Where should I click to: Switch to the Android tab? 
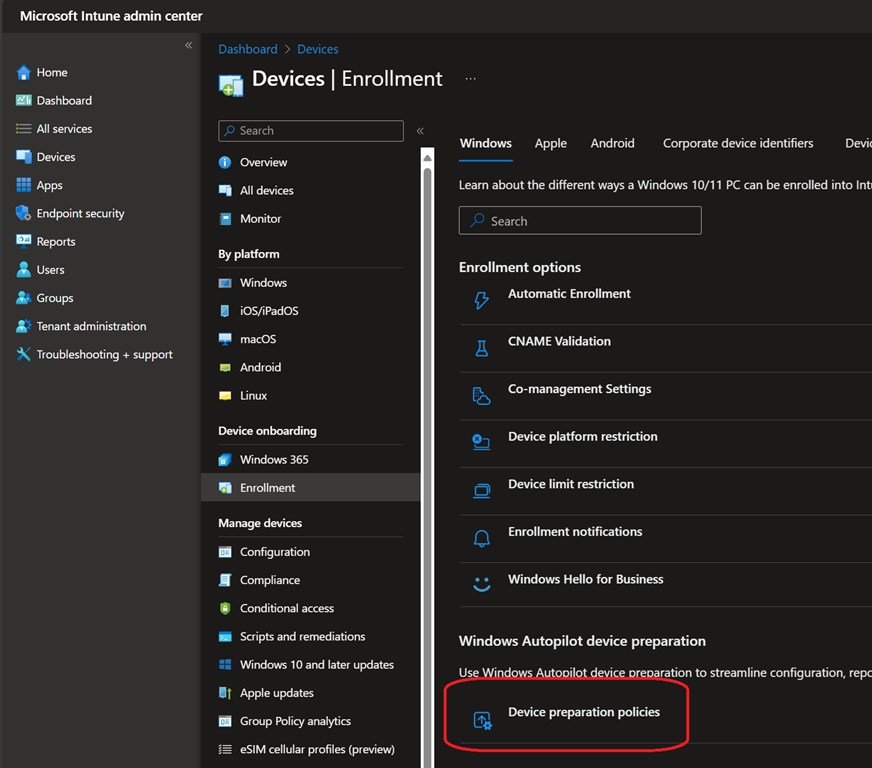tap(612, 144)
